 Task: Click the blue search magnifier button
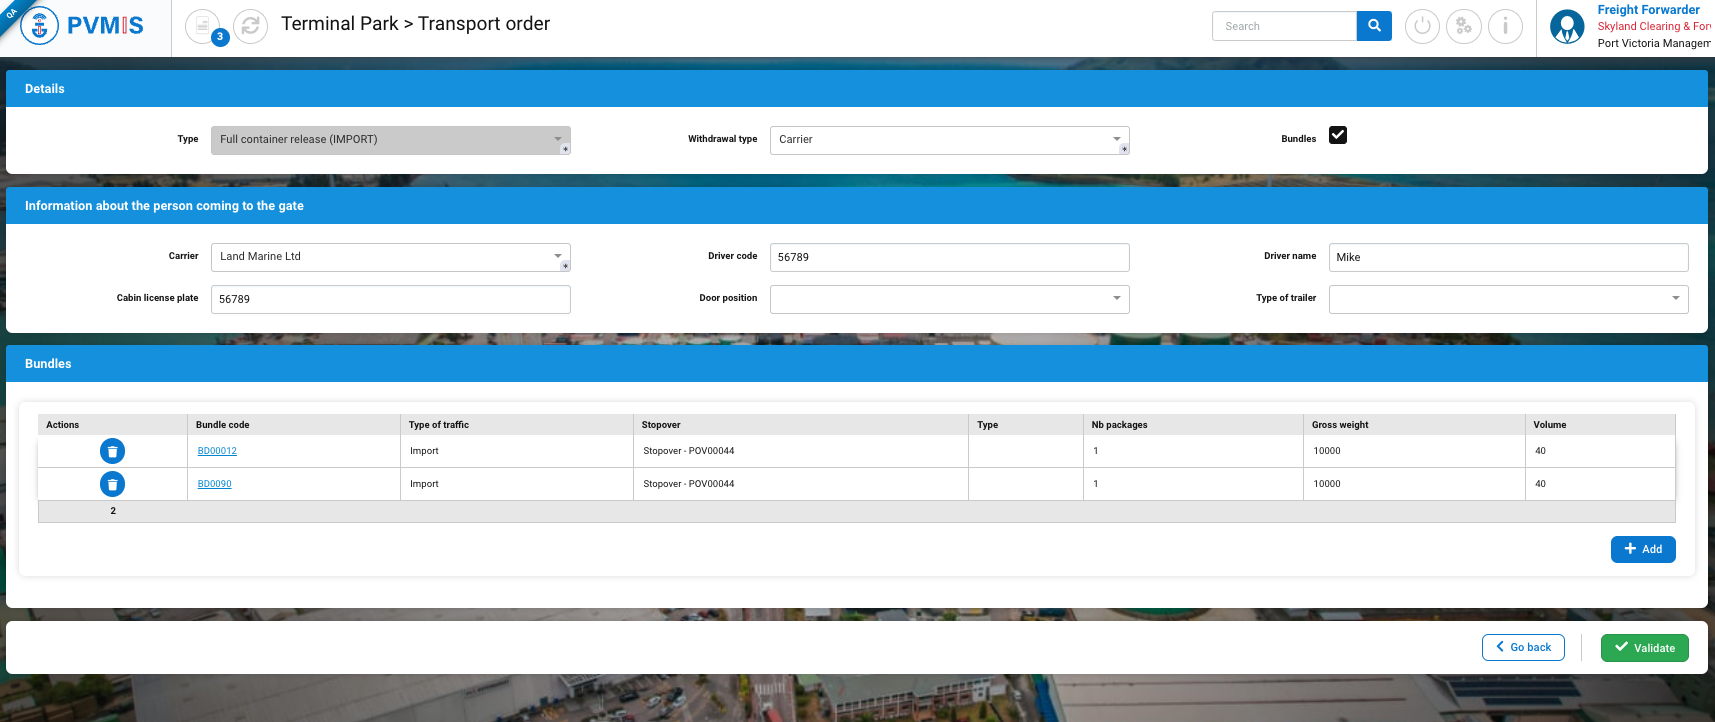coord(1374,26)
